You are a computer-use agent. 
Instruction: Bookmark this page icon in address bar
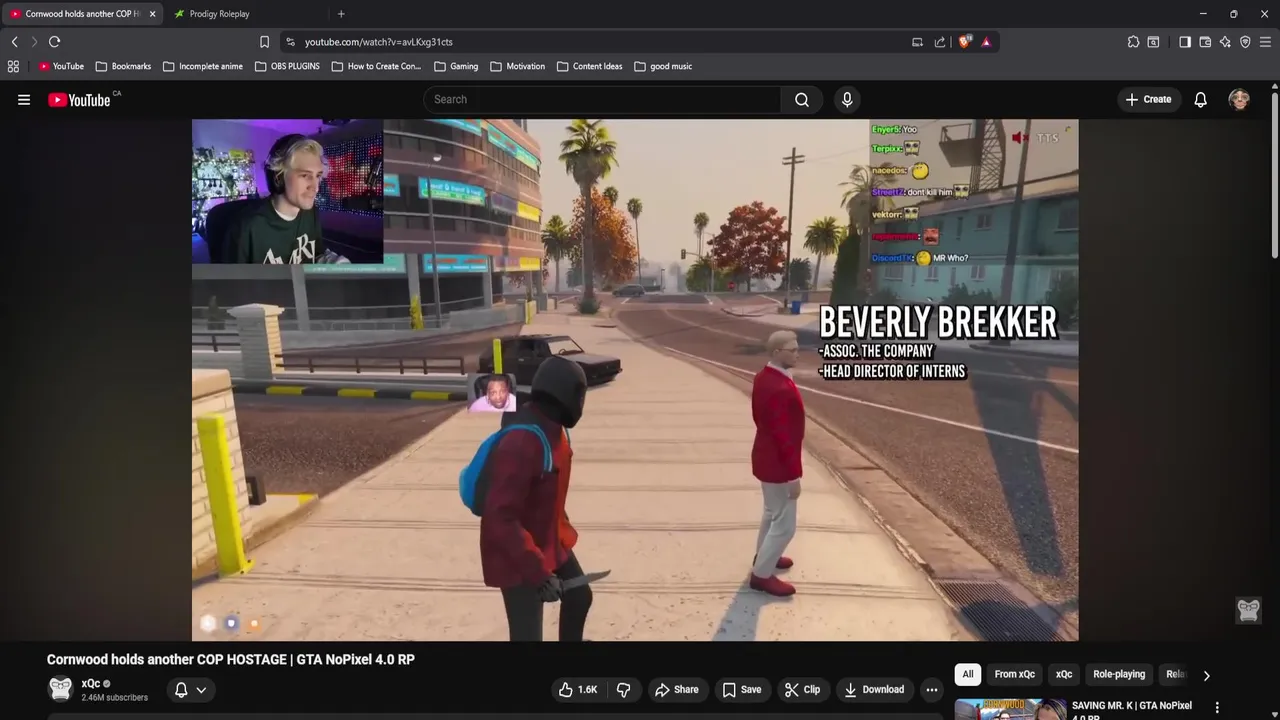[x=264, y=42]
